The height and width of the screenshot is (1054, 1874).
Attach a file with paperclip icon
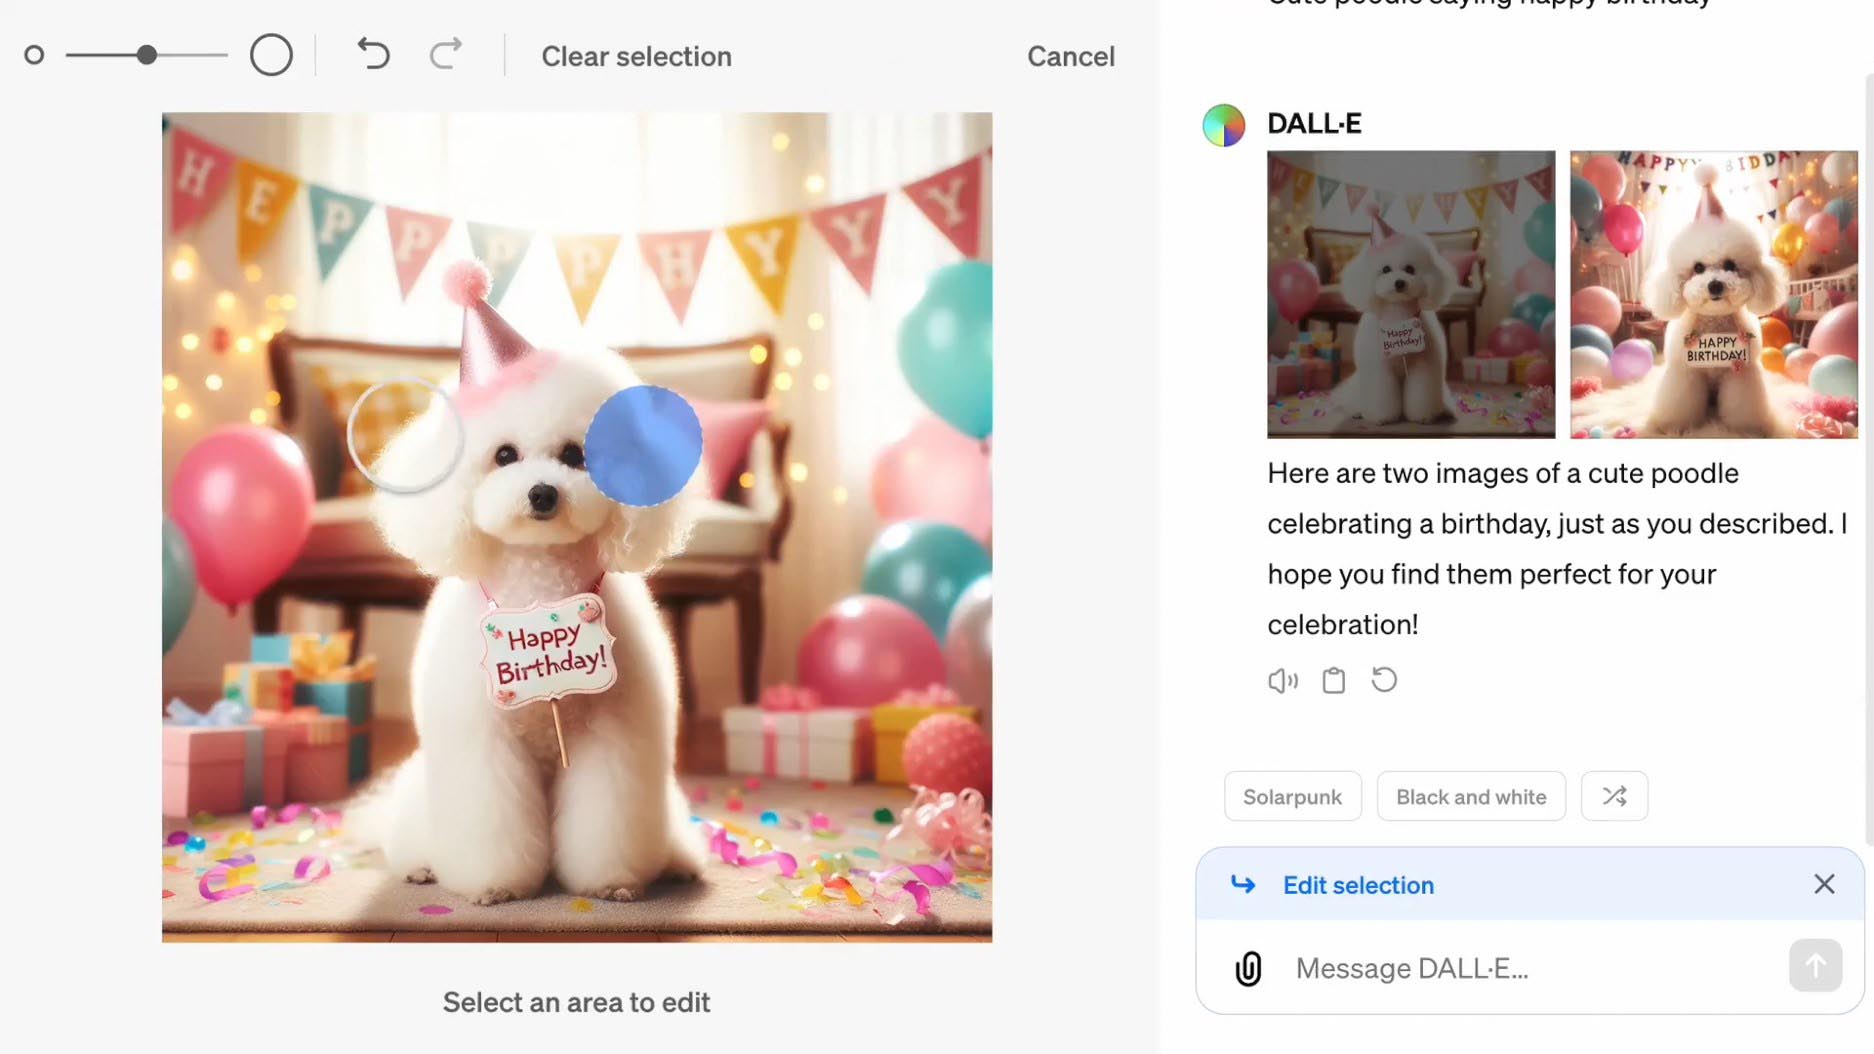click(x=1248, y=968)
